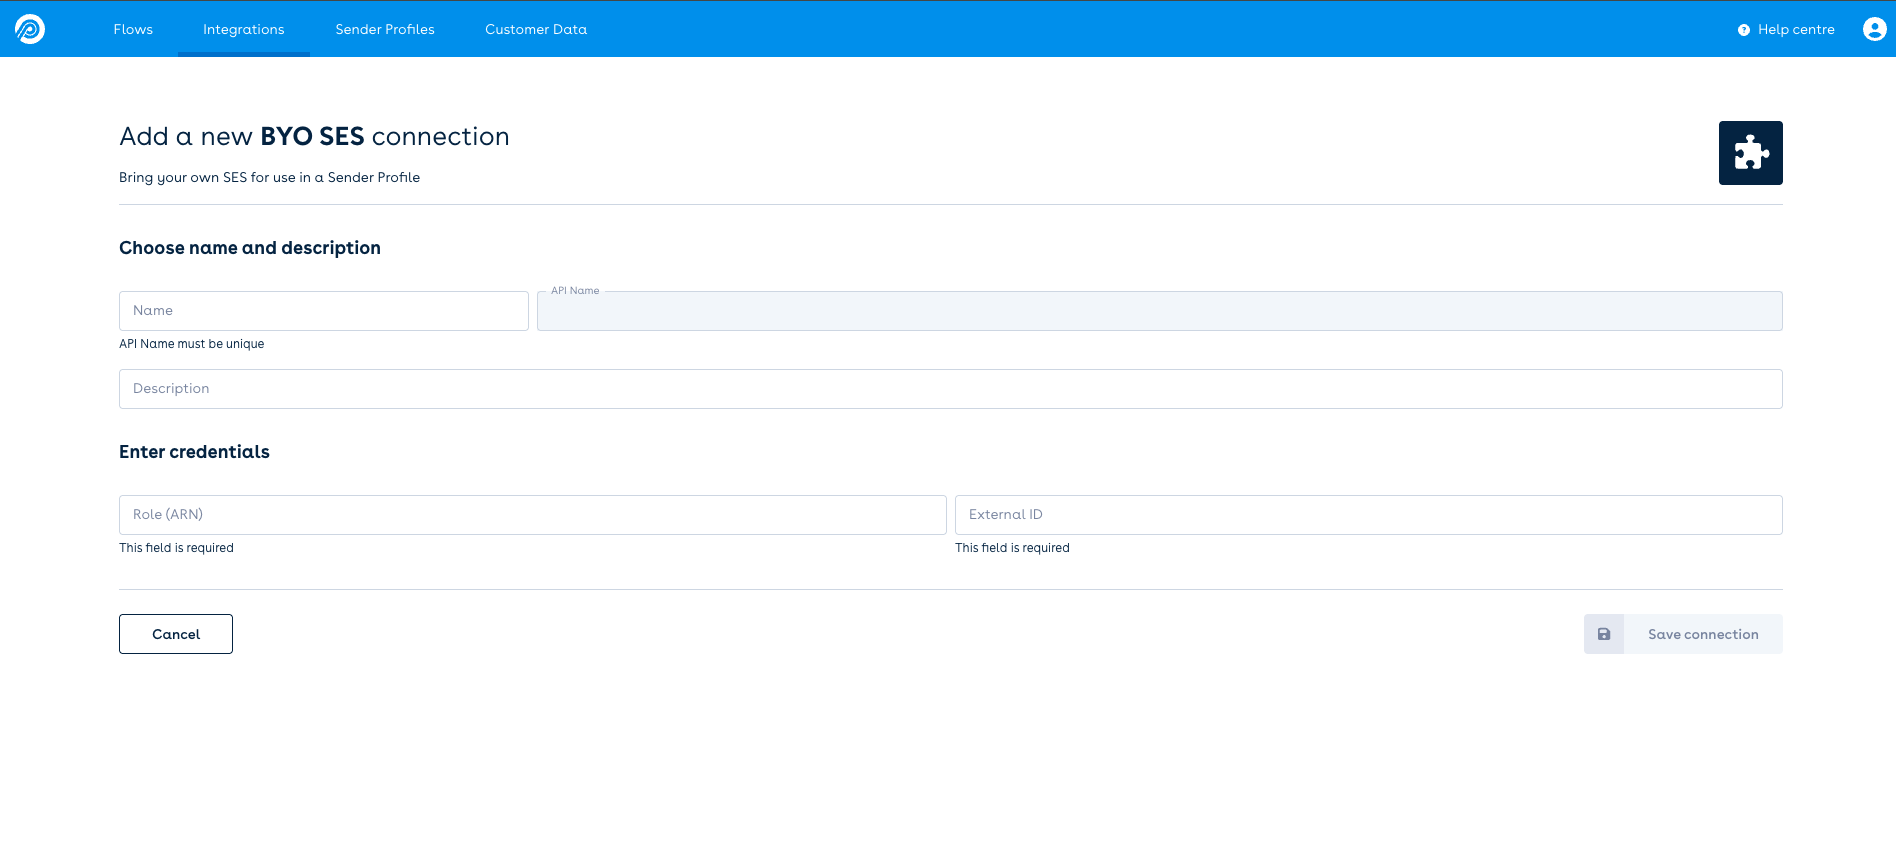Viewport: 1896px width, 848px height.
Task: Open the Help centre link
Action: [x=1796, y=29]
